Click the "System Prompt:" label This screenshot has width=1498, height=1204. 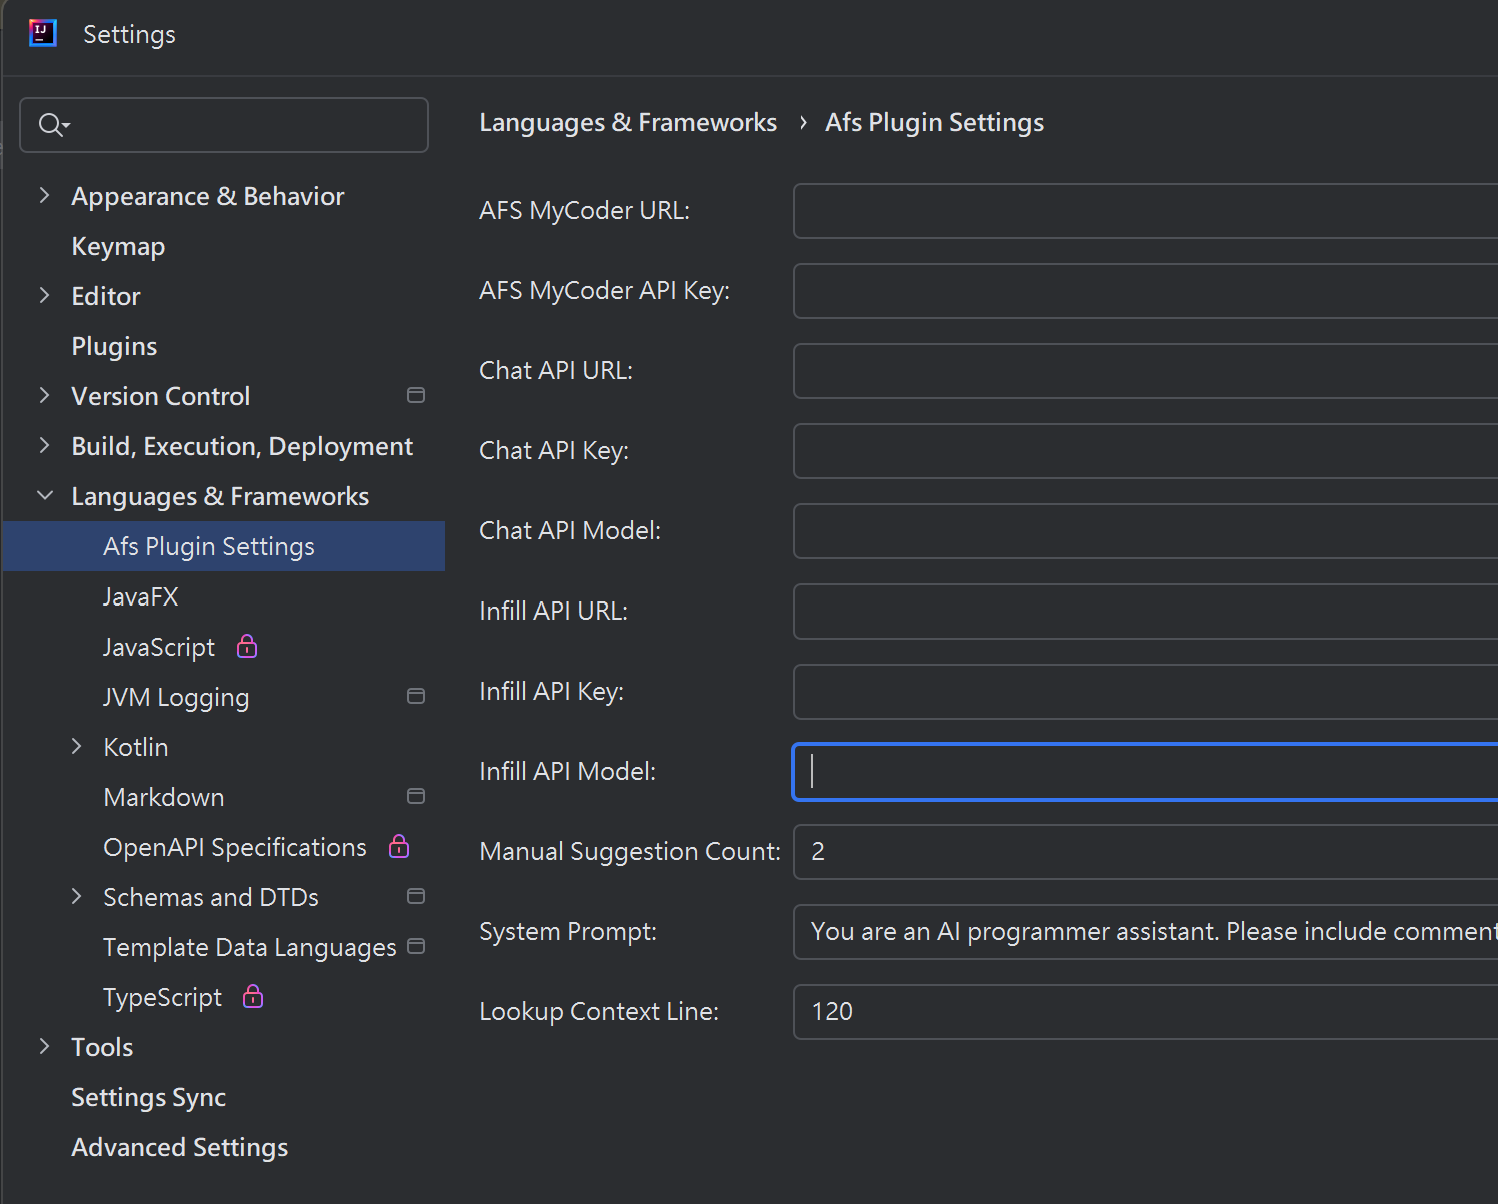pyautogui.click(x=568, y=932)
